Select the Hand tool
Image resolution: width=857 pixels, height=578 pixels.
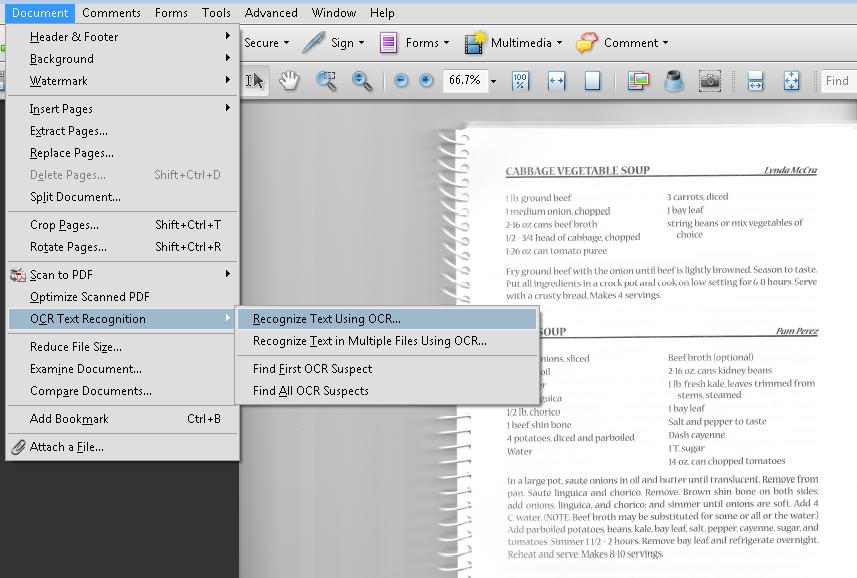(289, 81)
